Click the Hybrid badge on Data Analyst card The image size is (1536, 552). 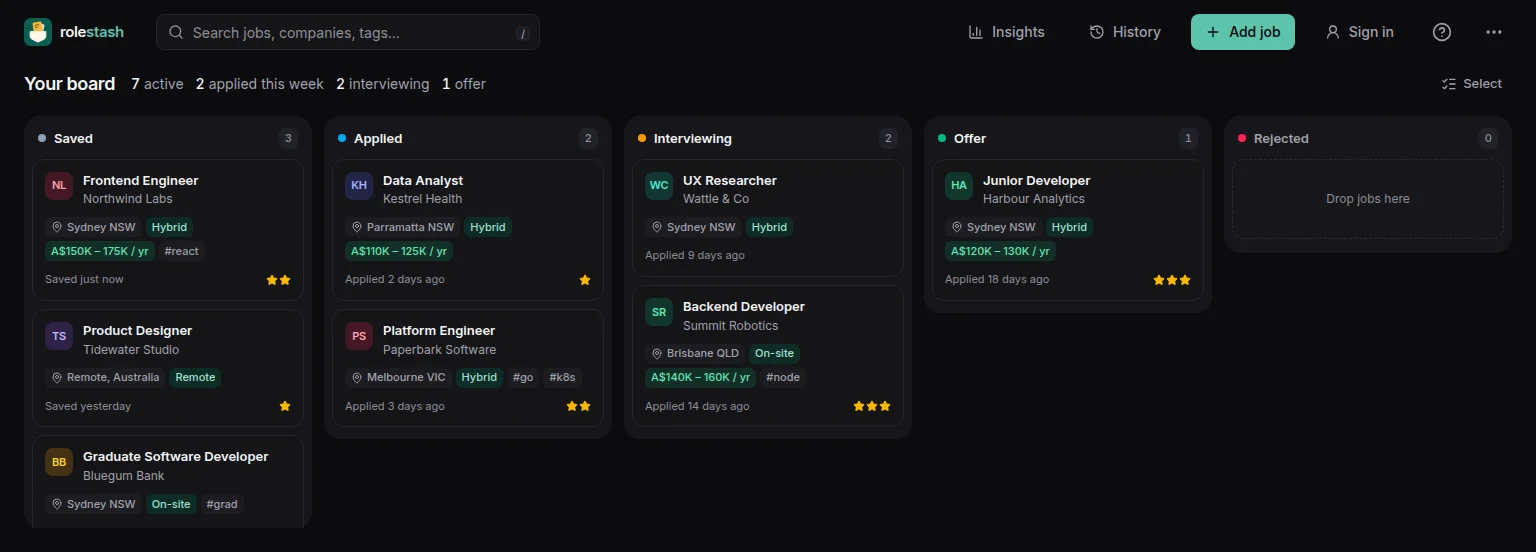click(x=488, y=227)
